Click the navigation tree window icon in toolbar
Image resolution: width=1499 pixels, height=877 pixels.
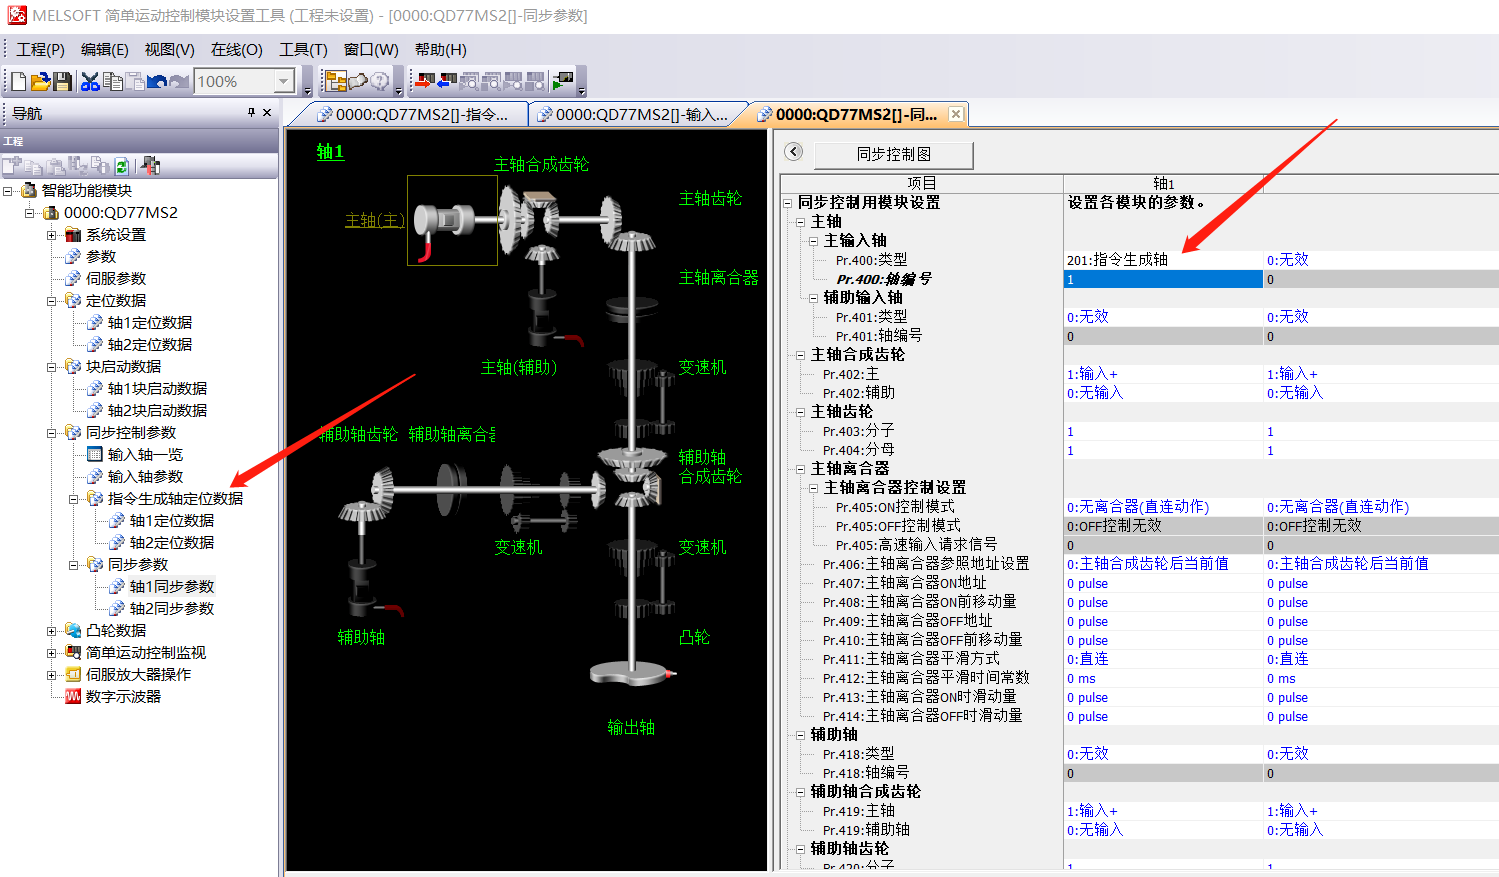(x=335, y=82)
